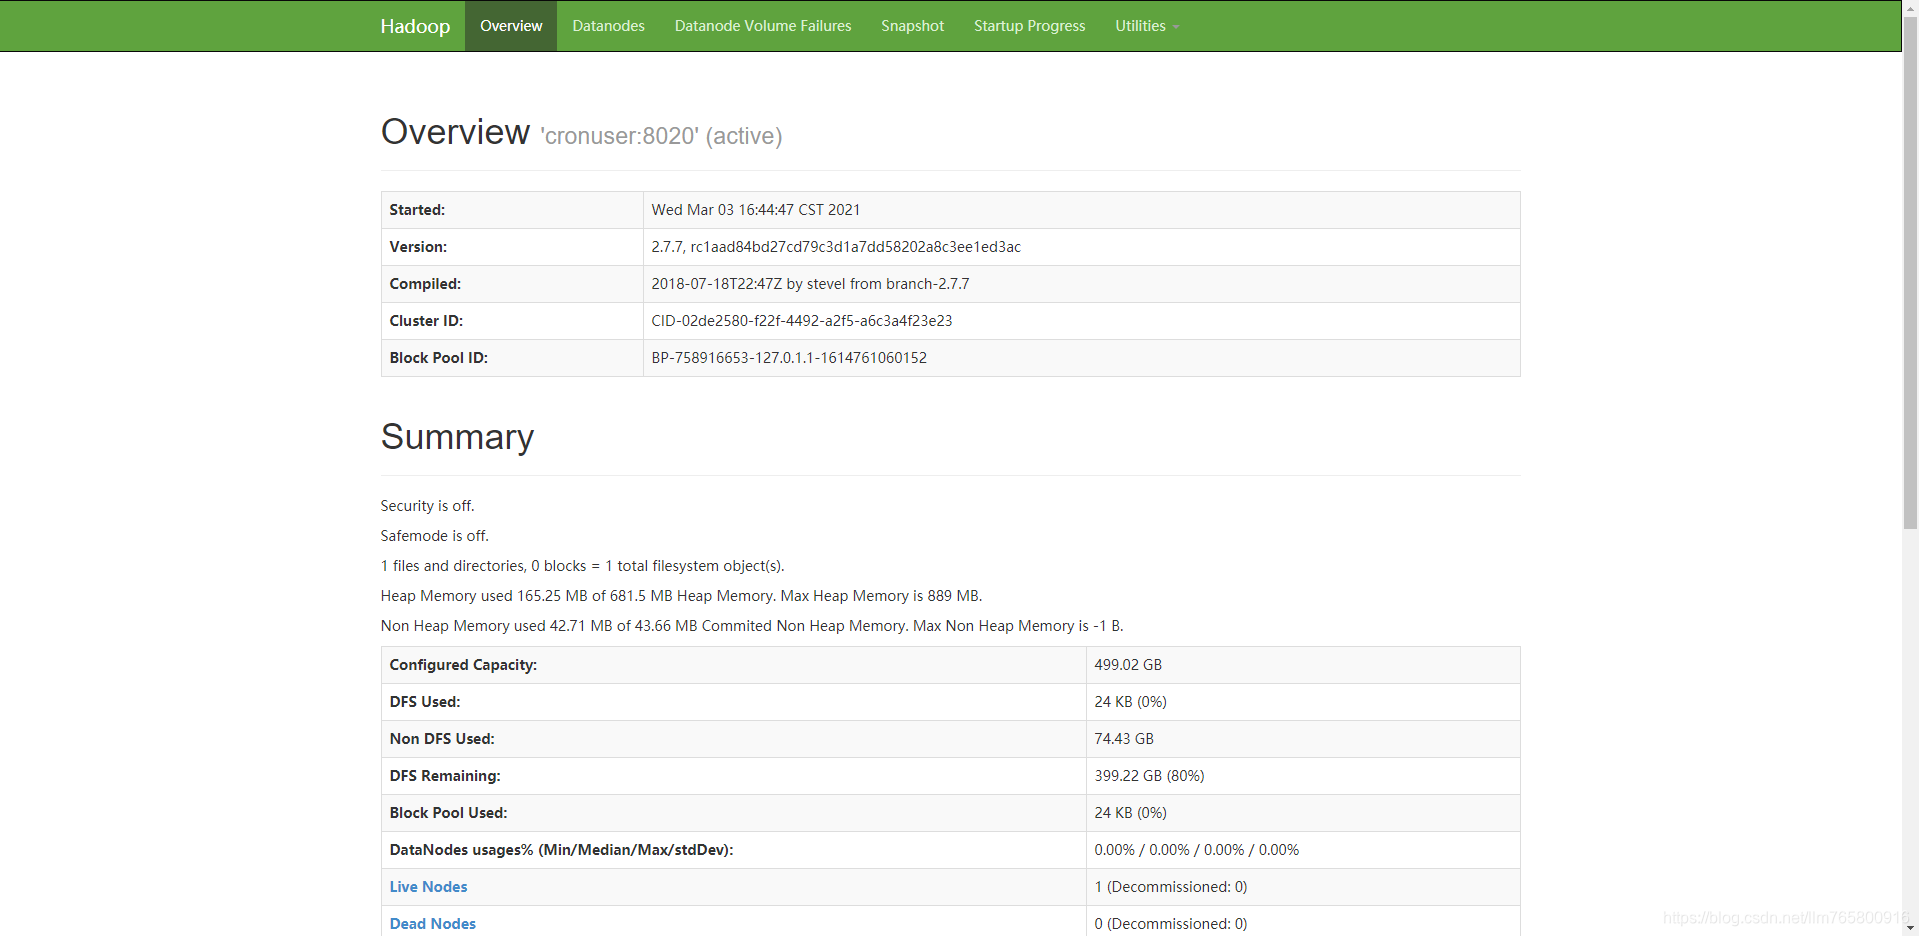Click the Heap Memory used line
The height and width of the screenshot is (936, 1919).
pyautogui.click(x=681, y=596)
